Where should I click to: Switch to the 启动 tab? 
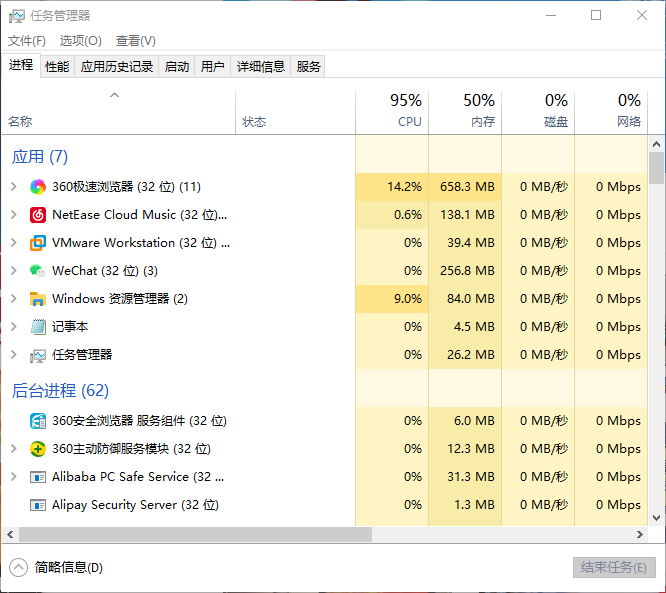click(x=177, y=67)
